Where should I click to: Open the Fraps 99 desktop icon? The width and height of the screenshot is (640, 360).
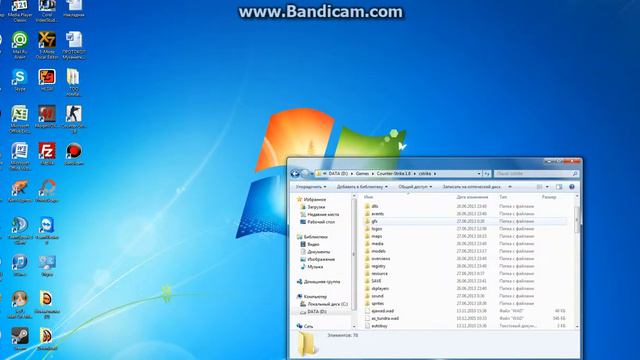[x=47, y=80]
